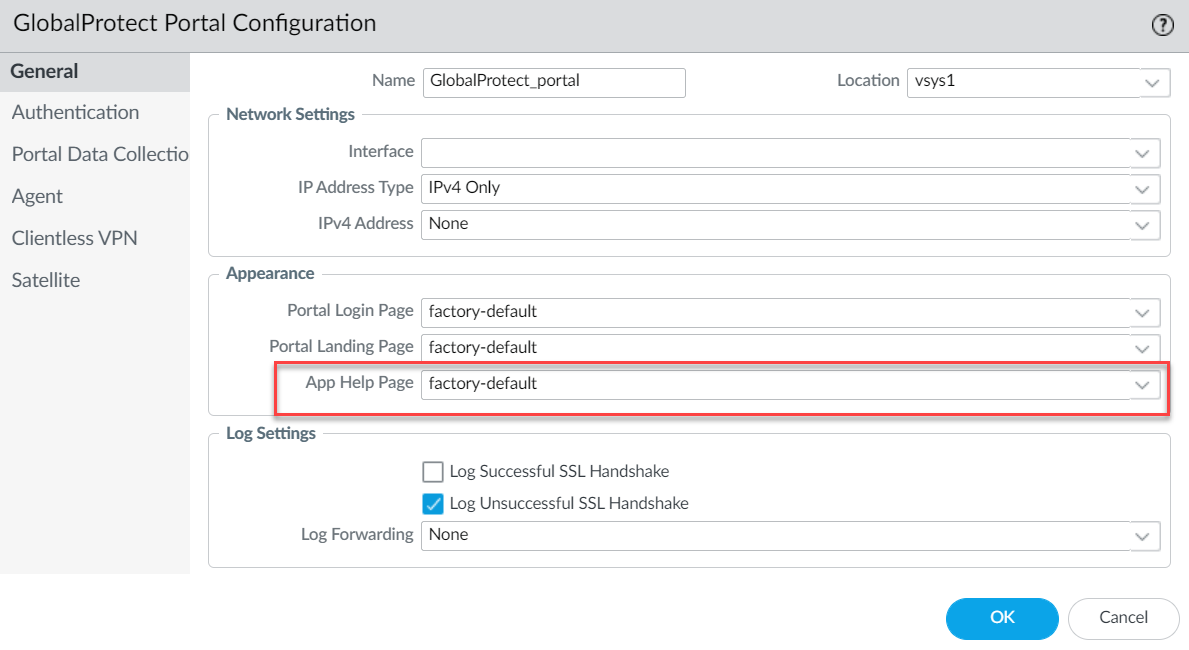Screen dimensions: 1189x650
Task: Open Portal Landing Page dropdown
Action: click(1142, 348)
